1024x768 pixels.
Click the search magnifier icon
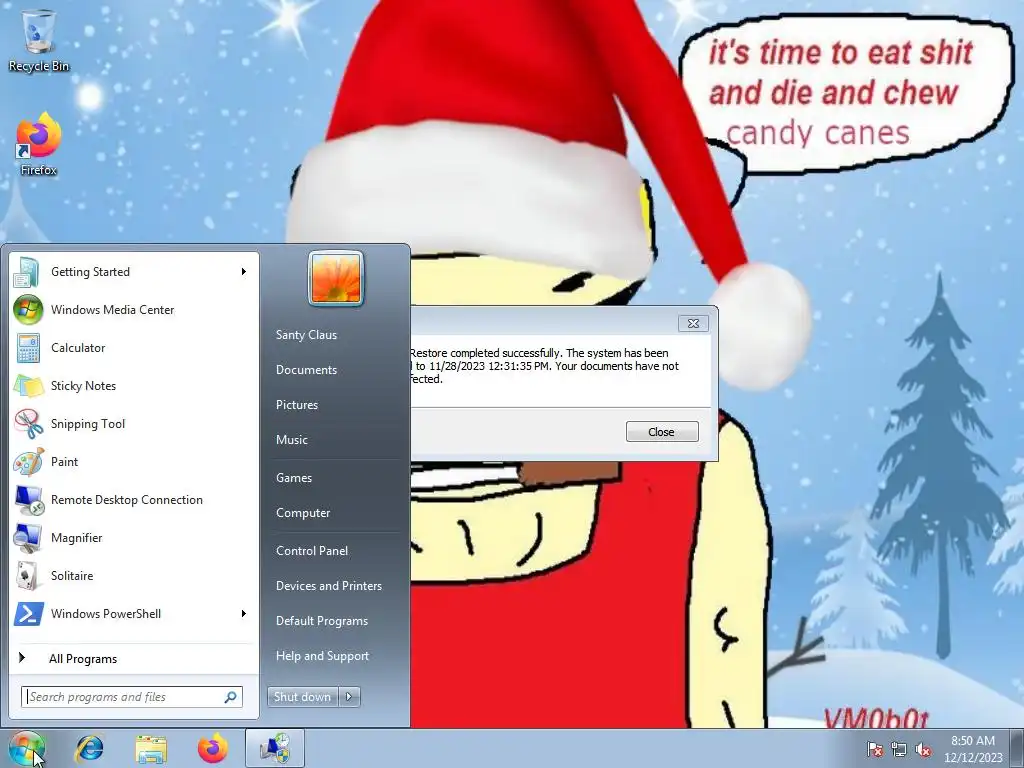pyautogui.click(x=231, y=697)
